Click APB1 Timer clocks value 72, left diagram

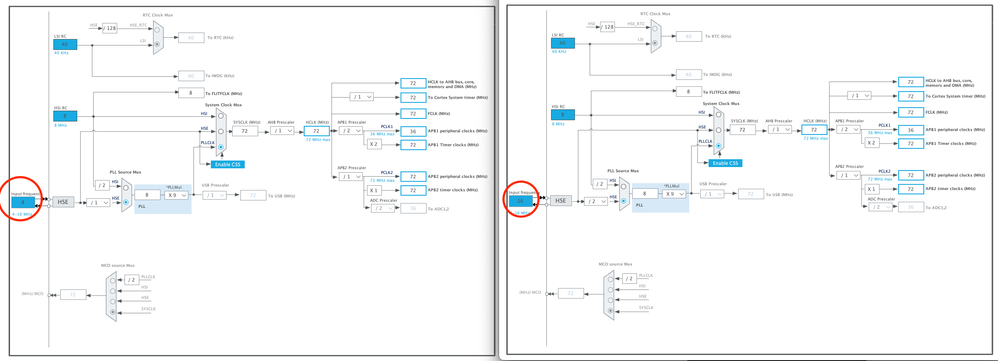[413, 145]
